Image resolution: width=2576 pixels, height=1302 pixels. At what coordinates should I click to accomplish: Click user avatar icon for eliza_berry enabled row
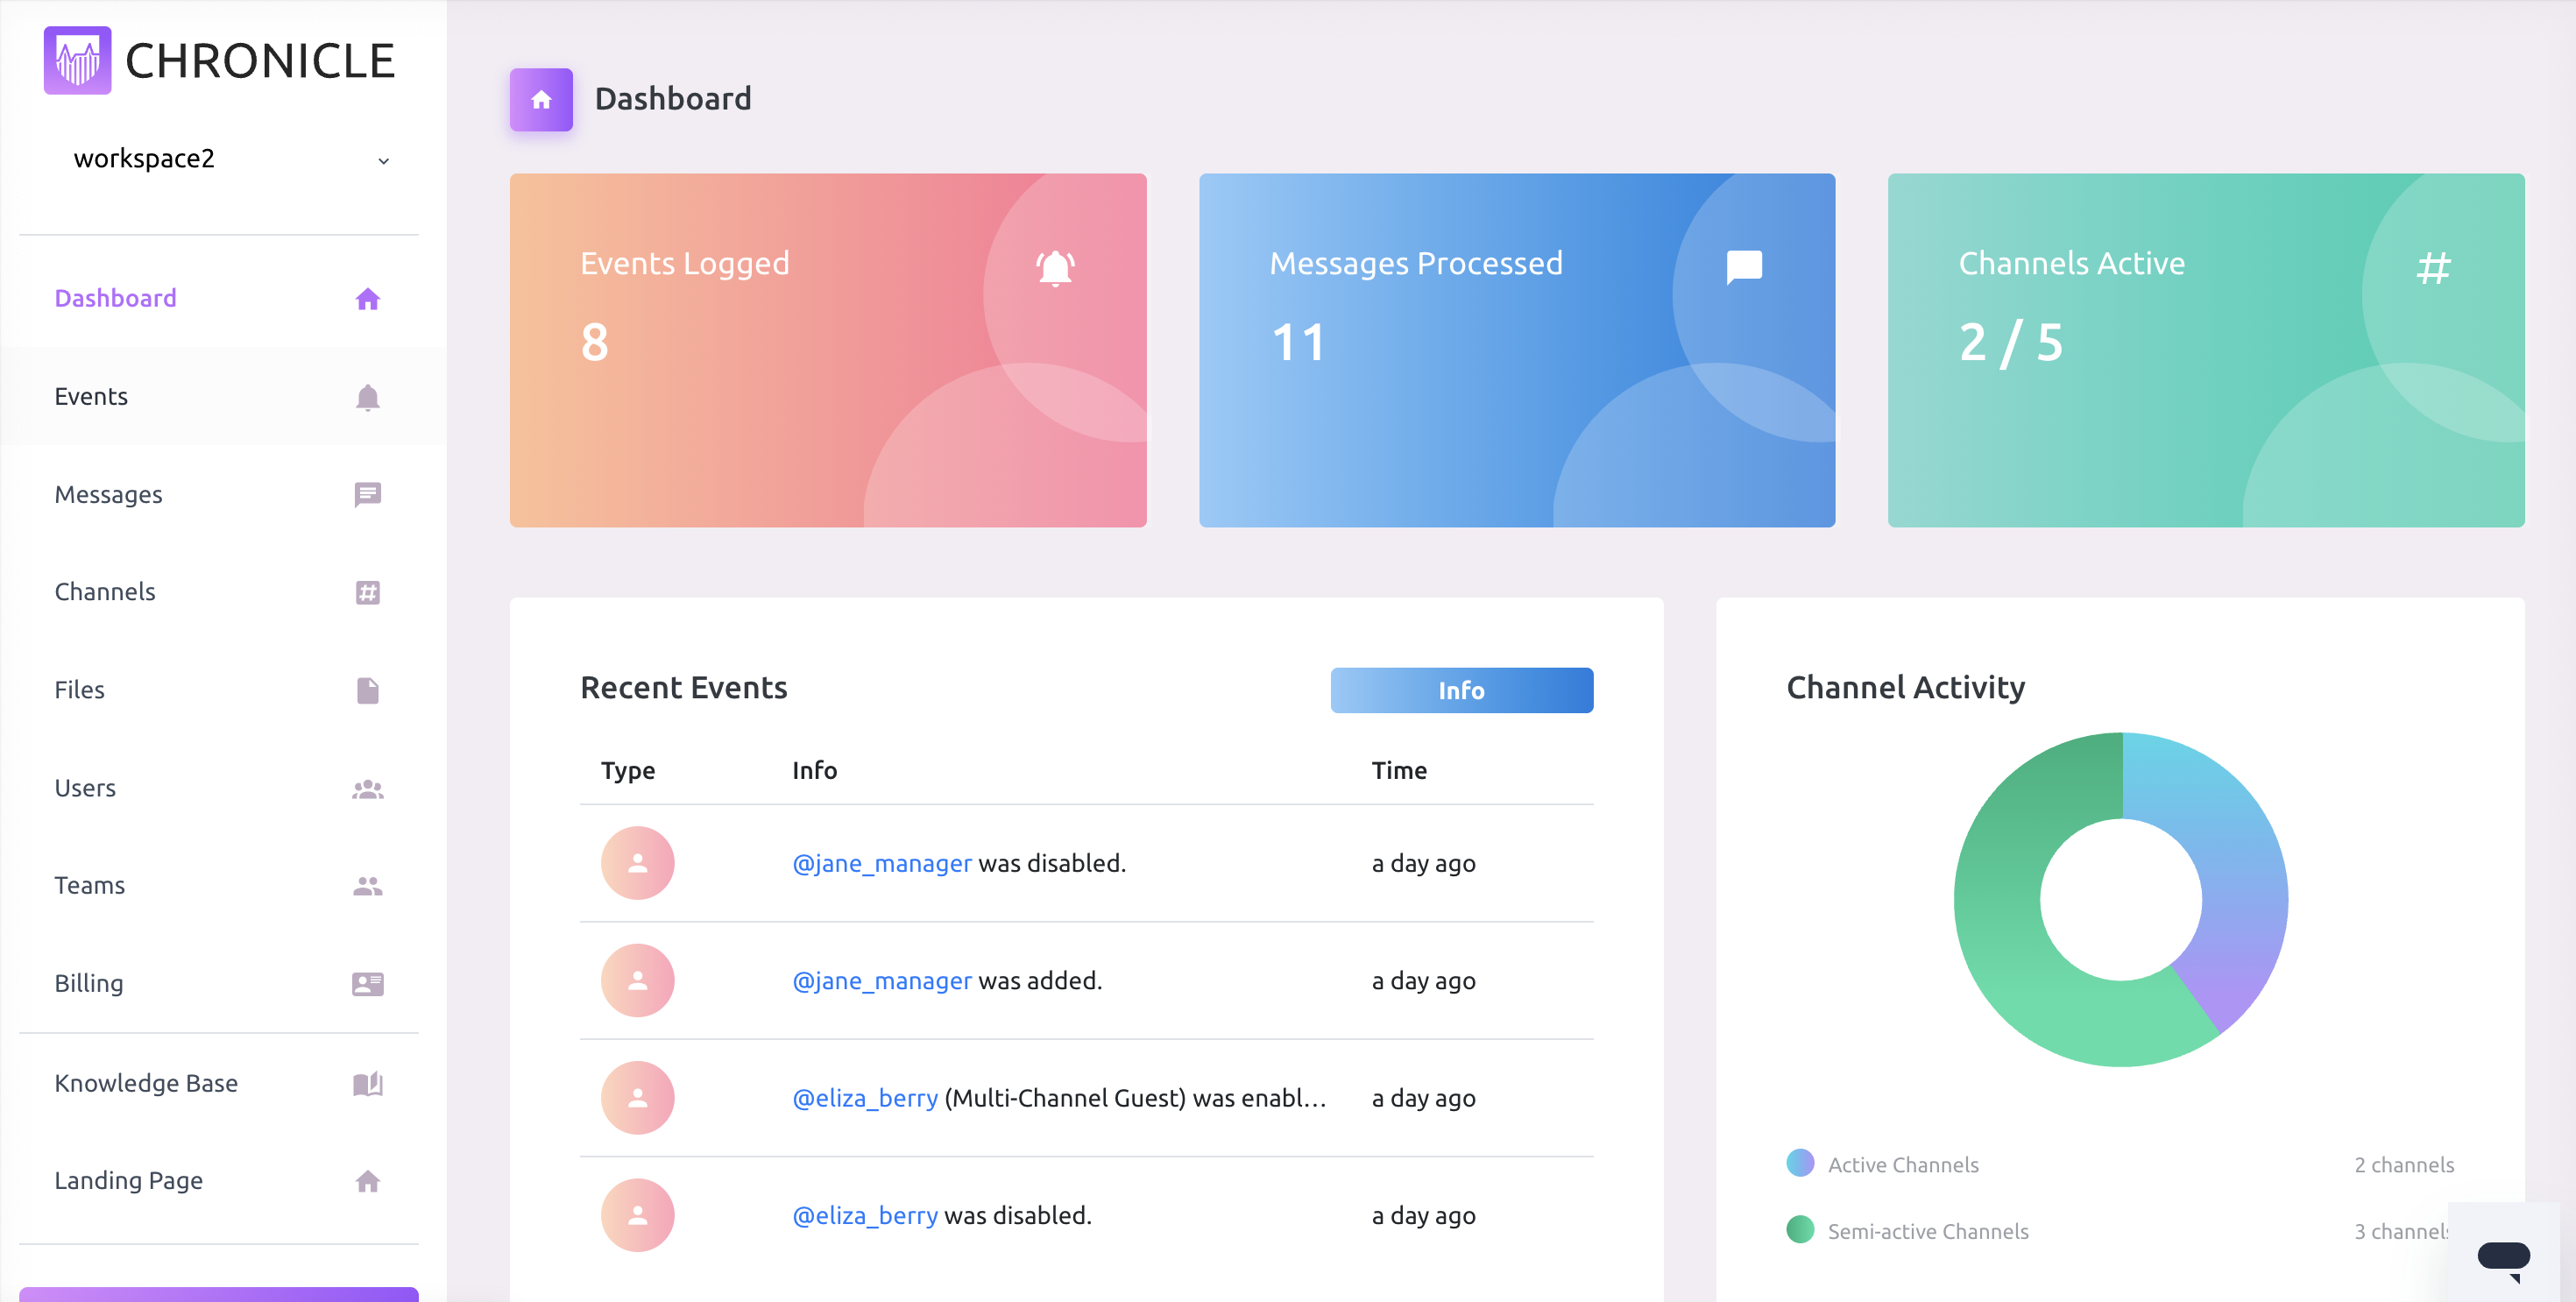point(637,1098)
